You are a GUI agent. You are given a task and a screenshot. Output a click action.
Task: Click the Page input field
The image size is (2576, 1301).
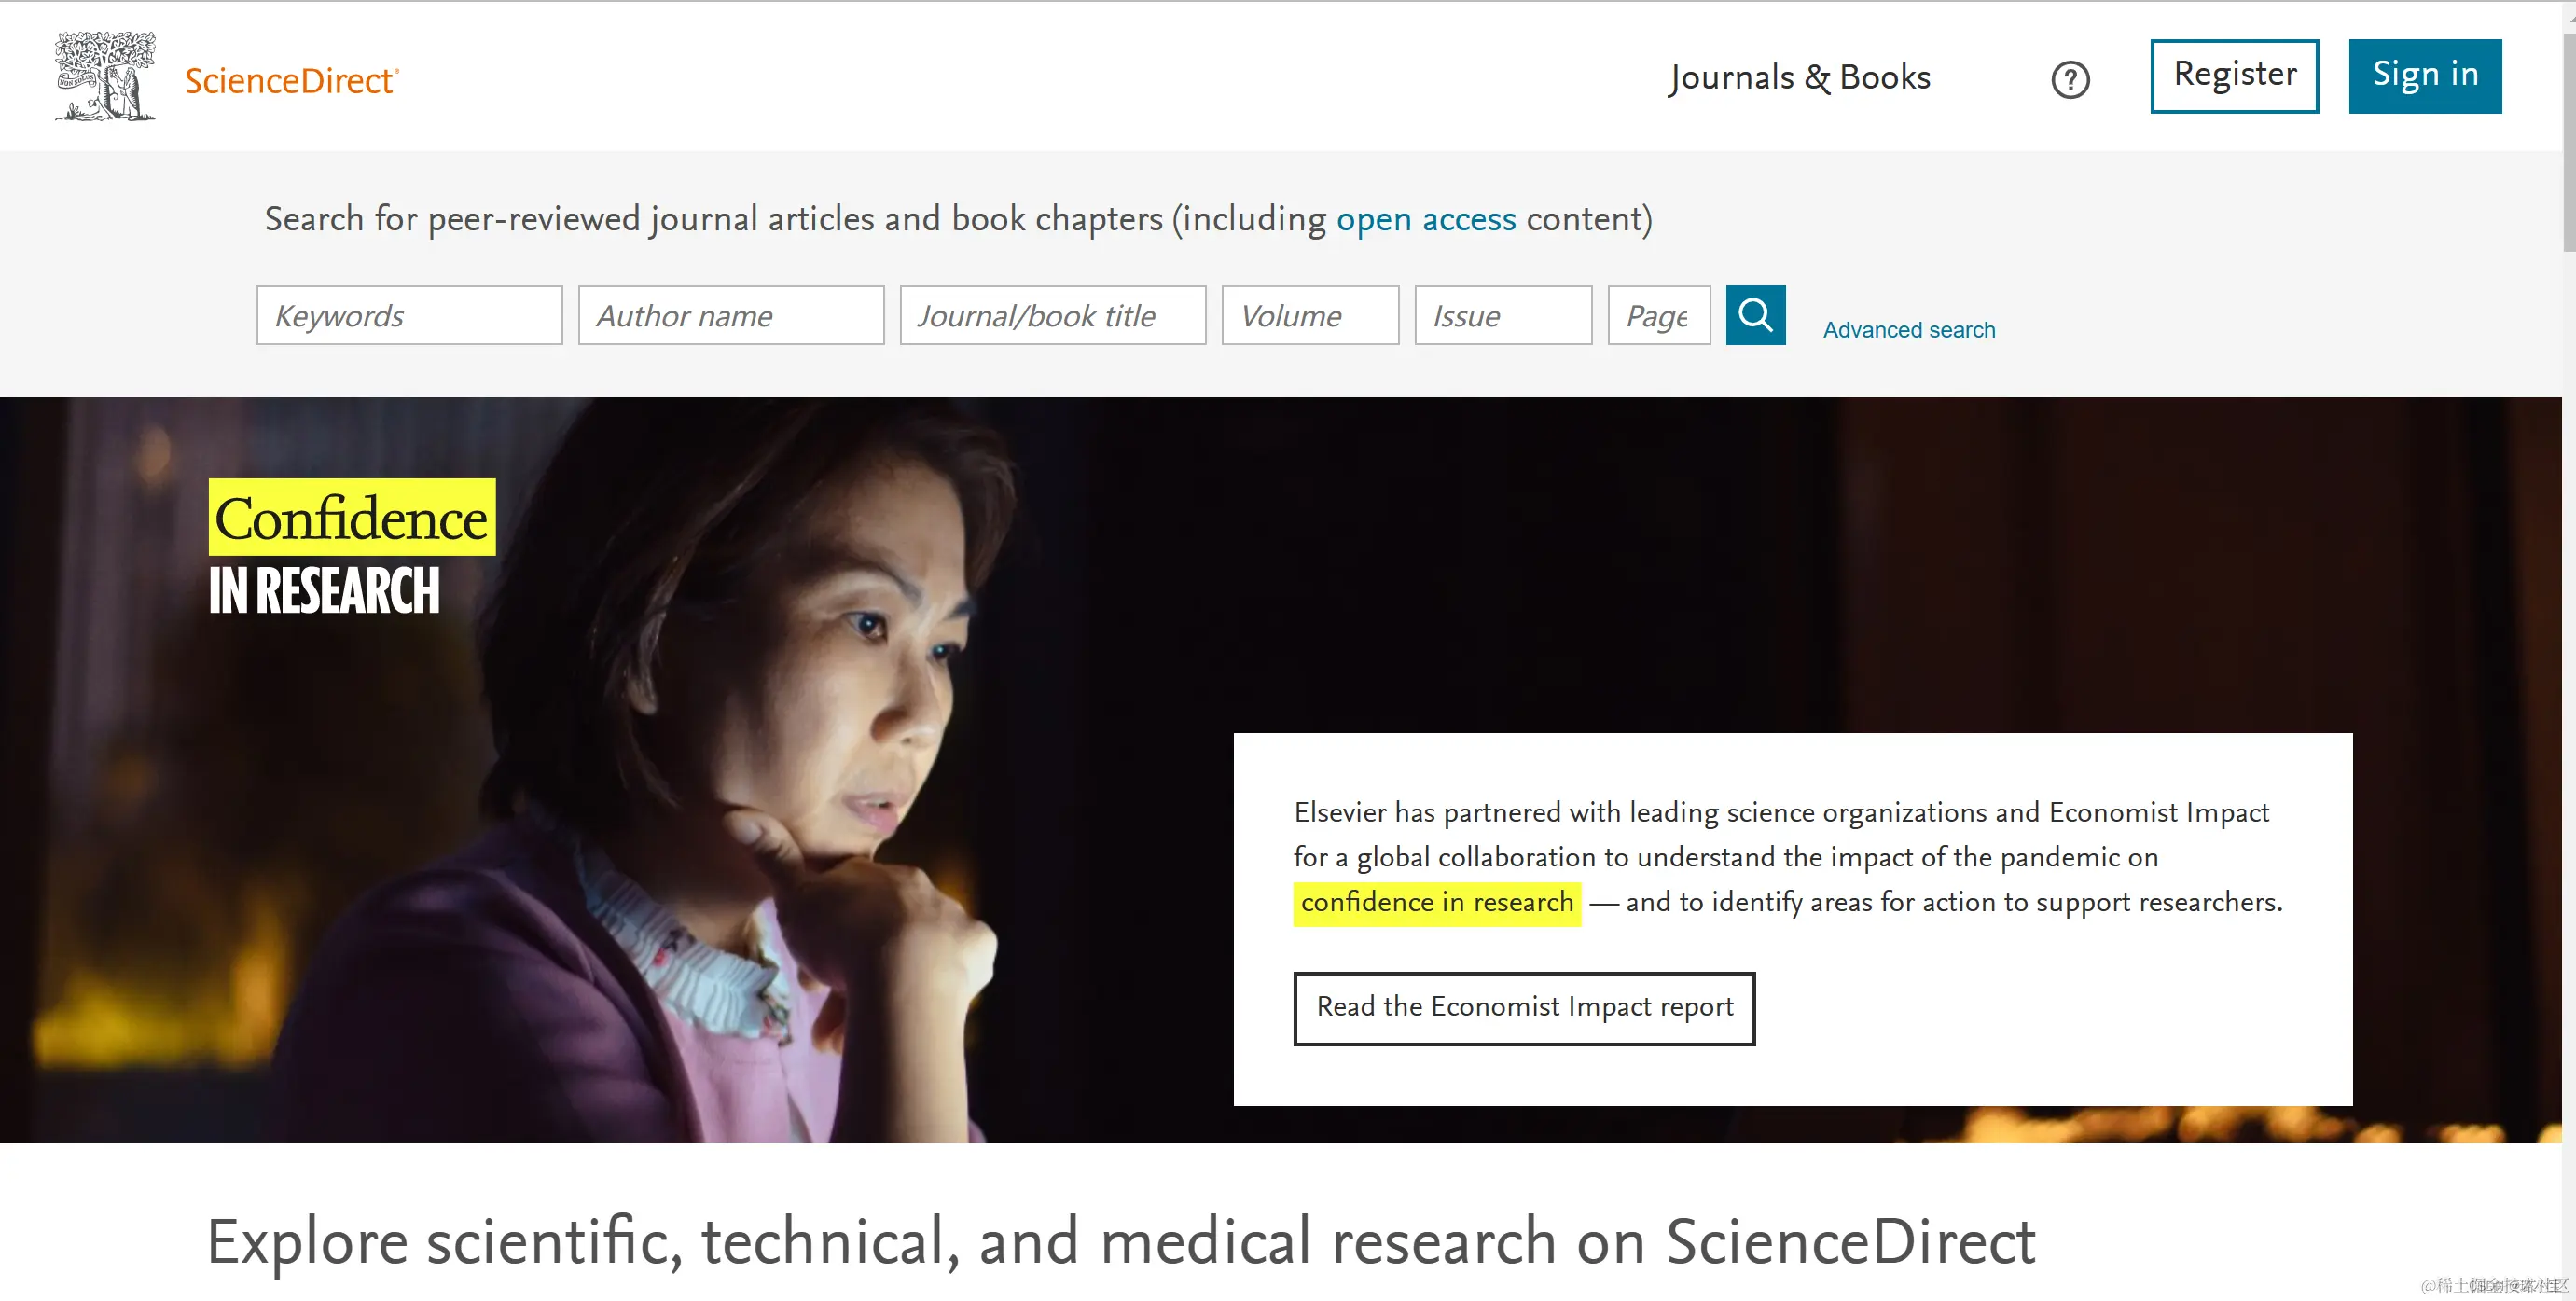[1657, 316]
